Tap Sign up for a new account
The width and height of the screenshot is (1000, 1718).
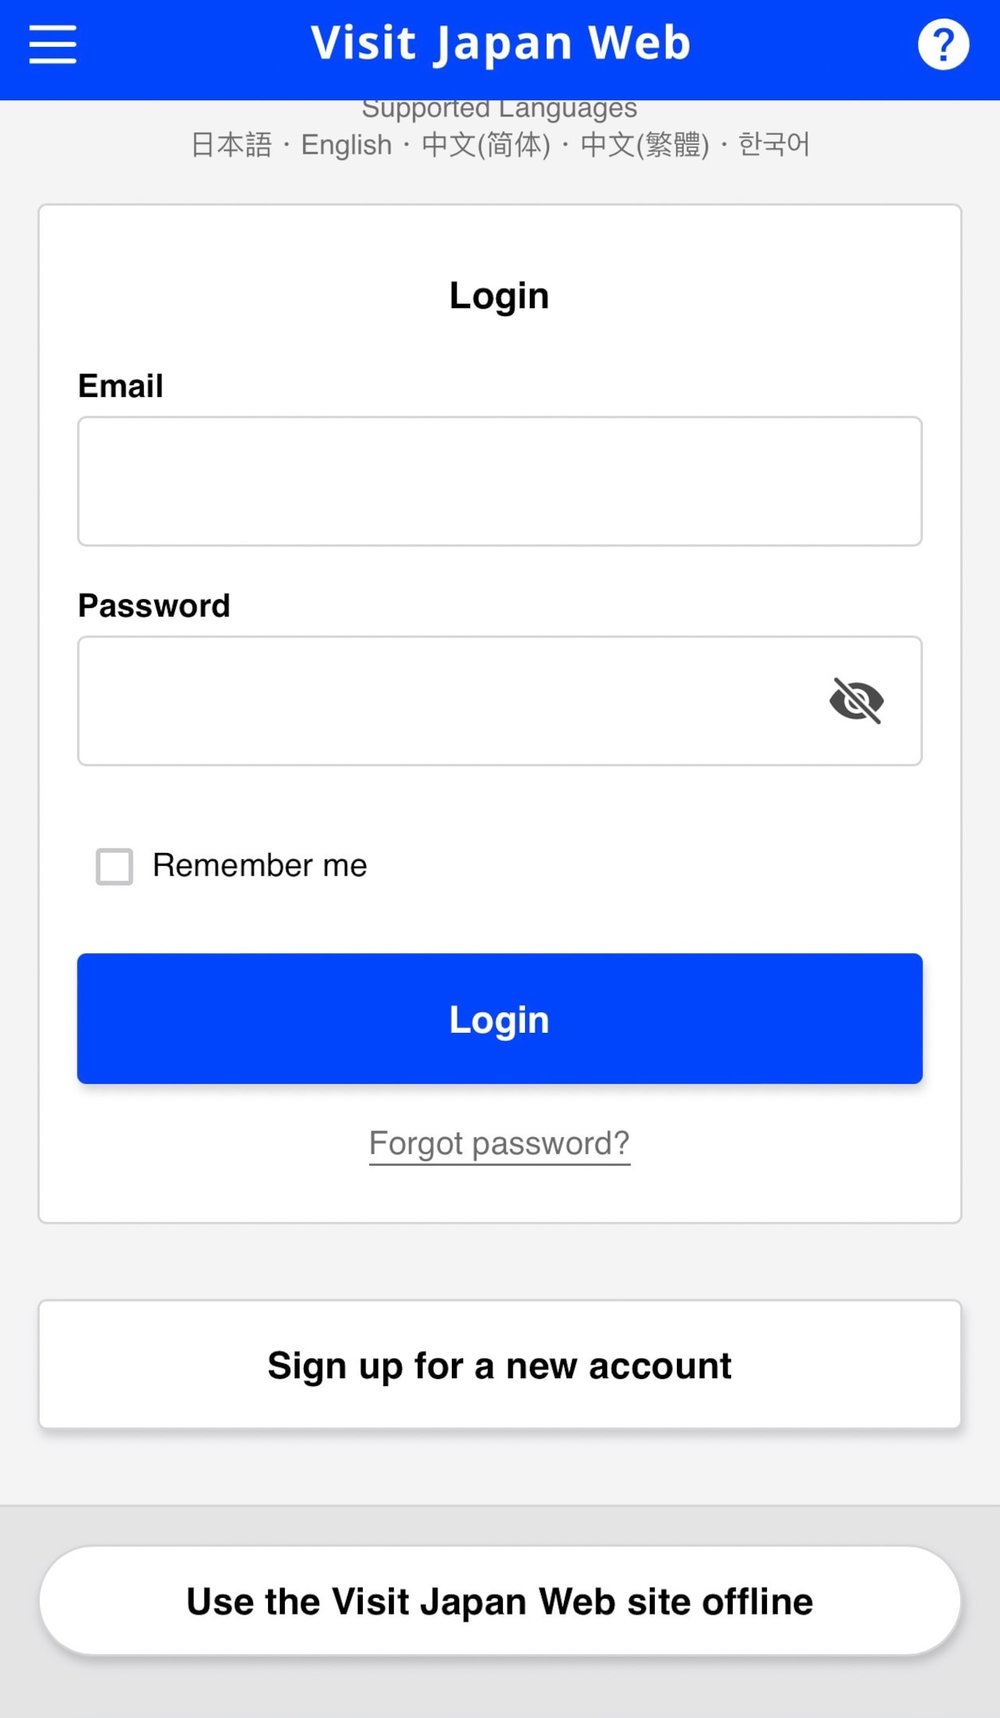(x=499, y=1365)
